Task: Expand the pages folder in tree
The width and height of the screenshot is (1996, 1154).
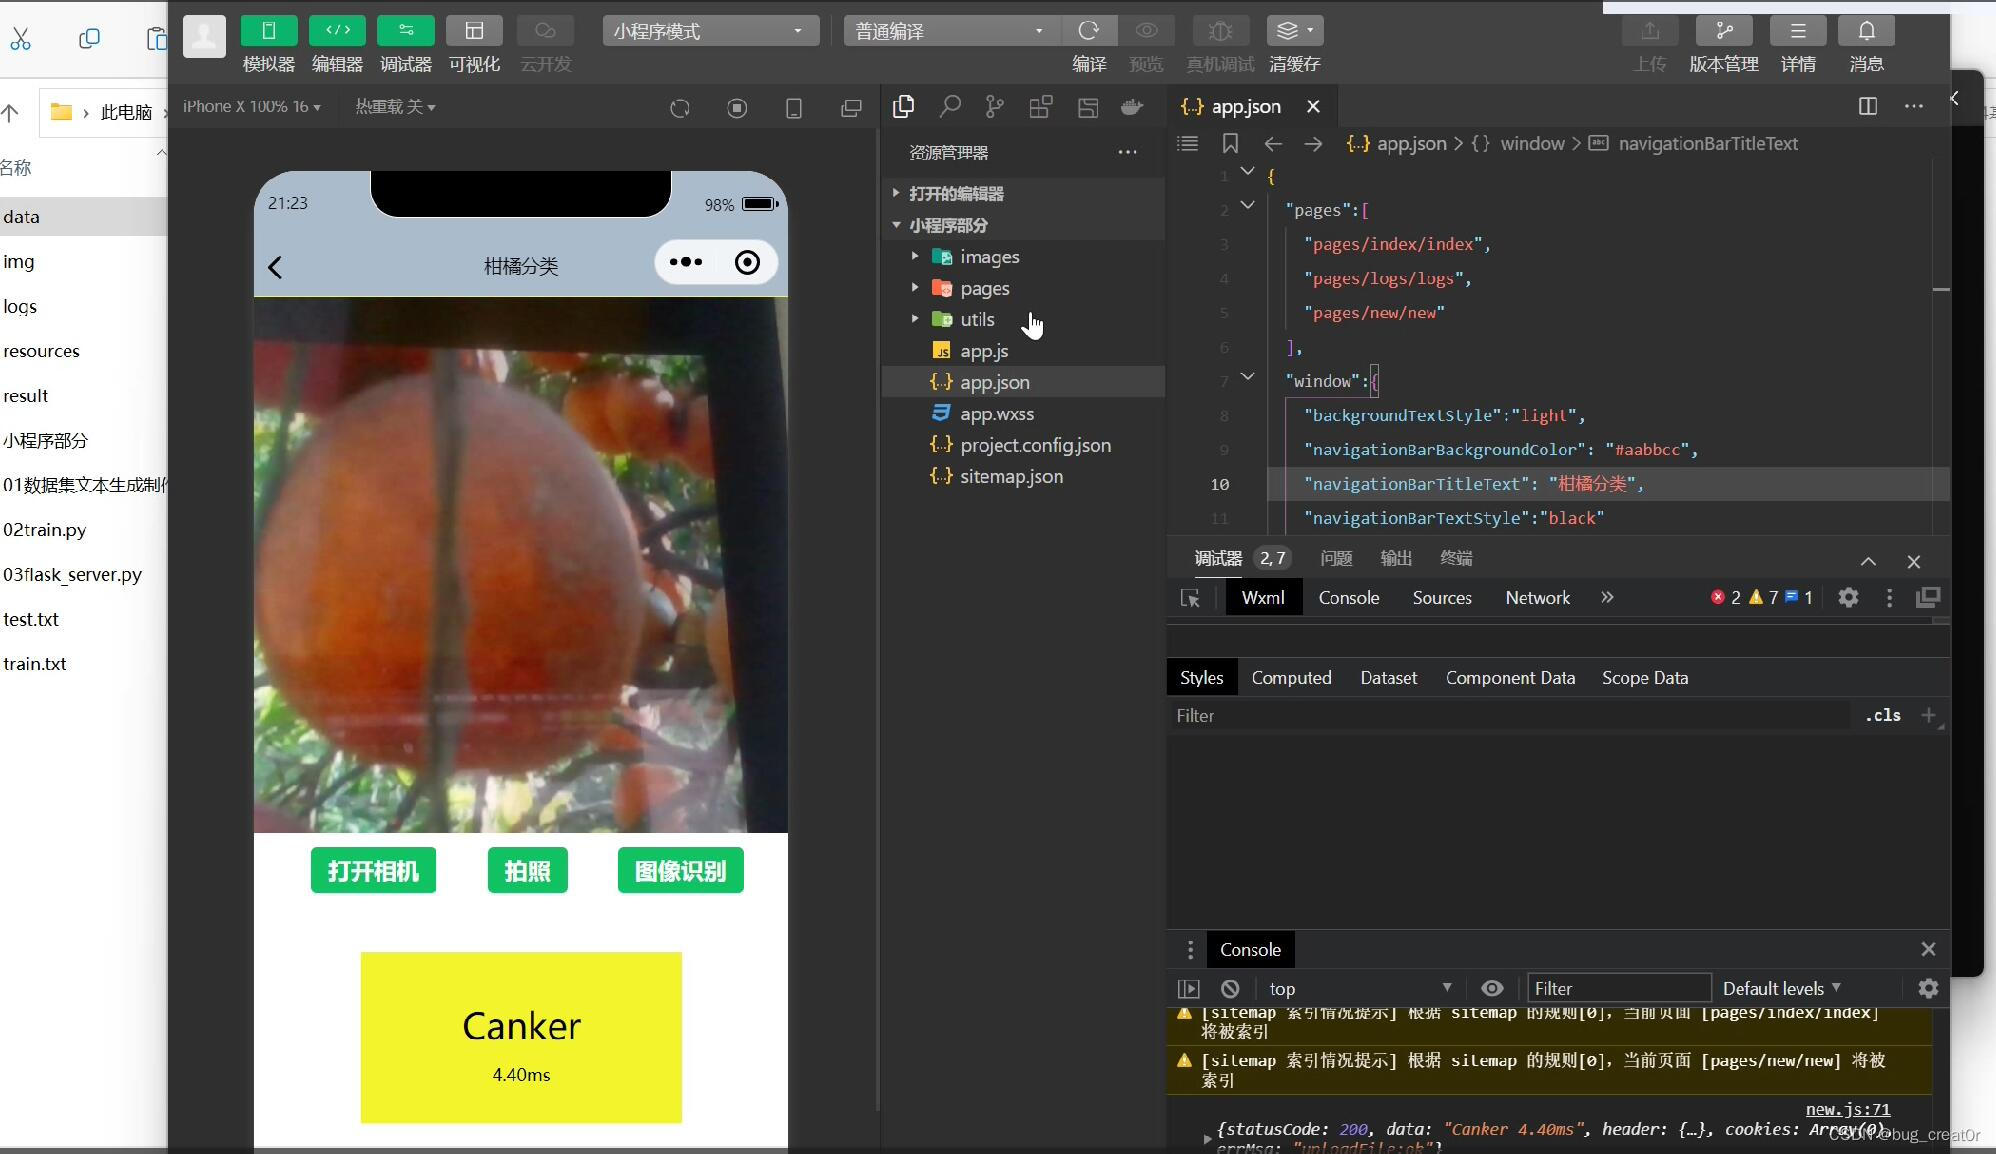Action: (984, 289)
